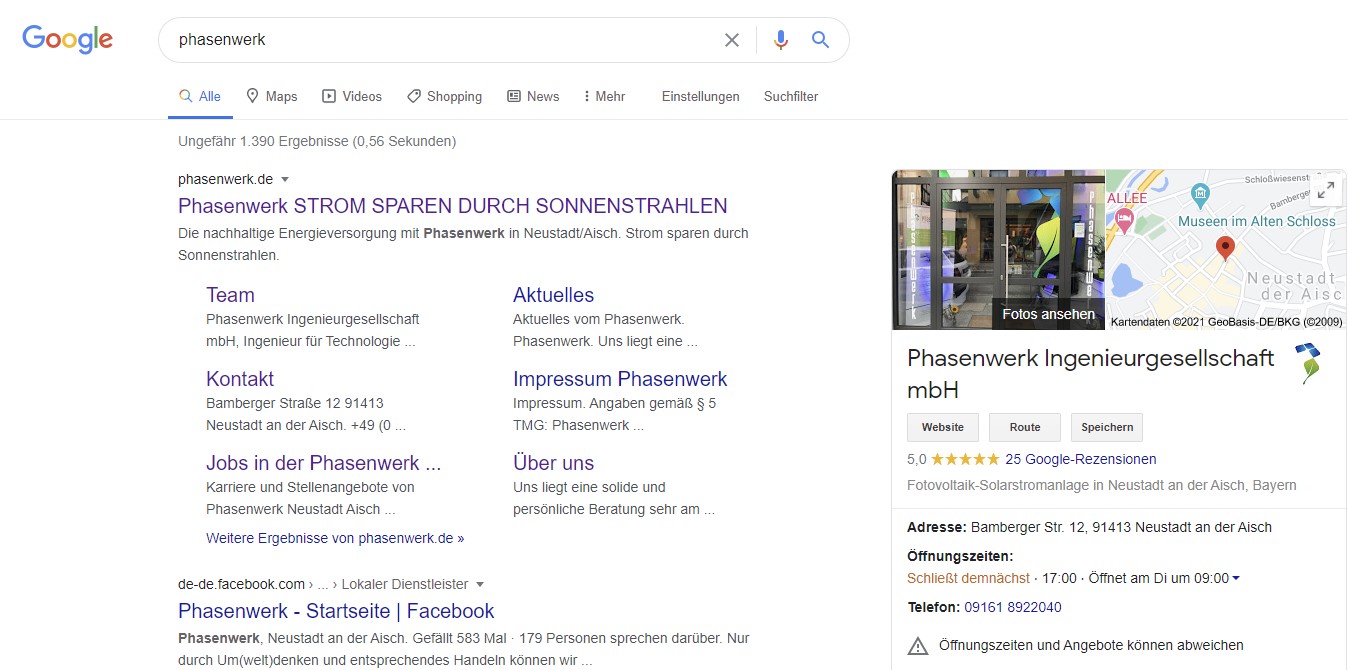Start voice search with microphone icon
This screenshot has width=1348, height=670.
[781, 40]
